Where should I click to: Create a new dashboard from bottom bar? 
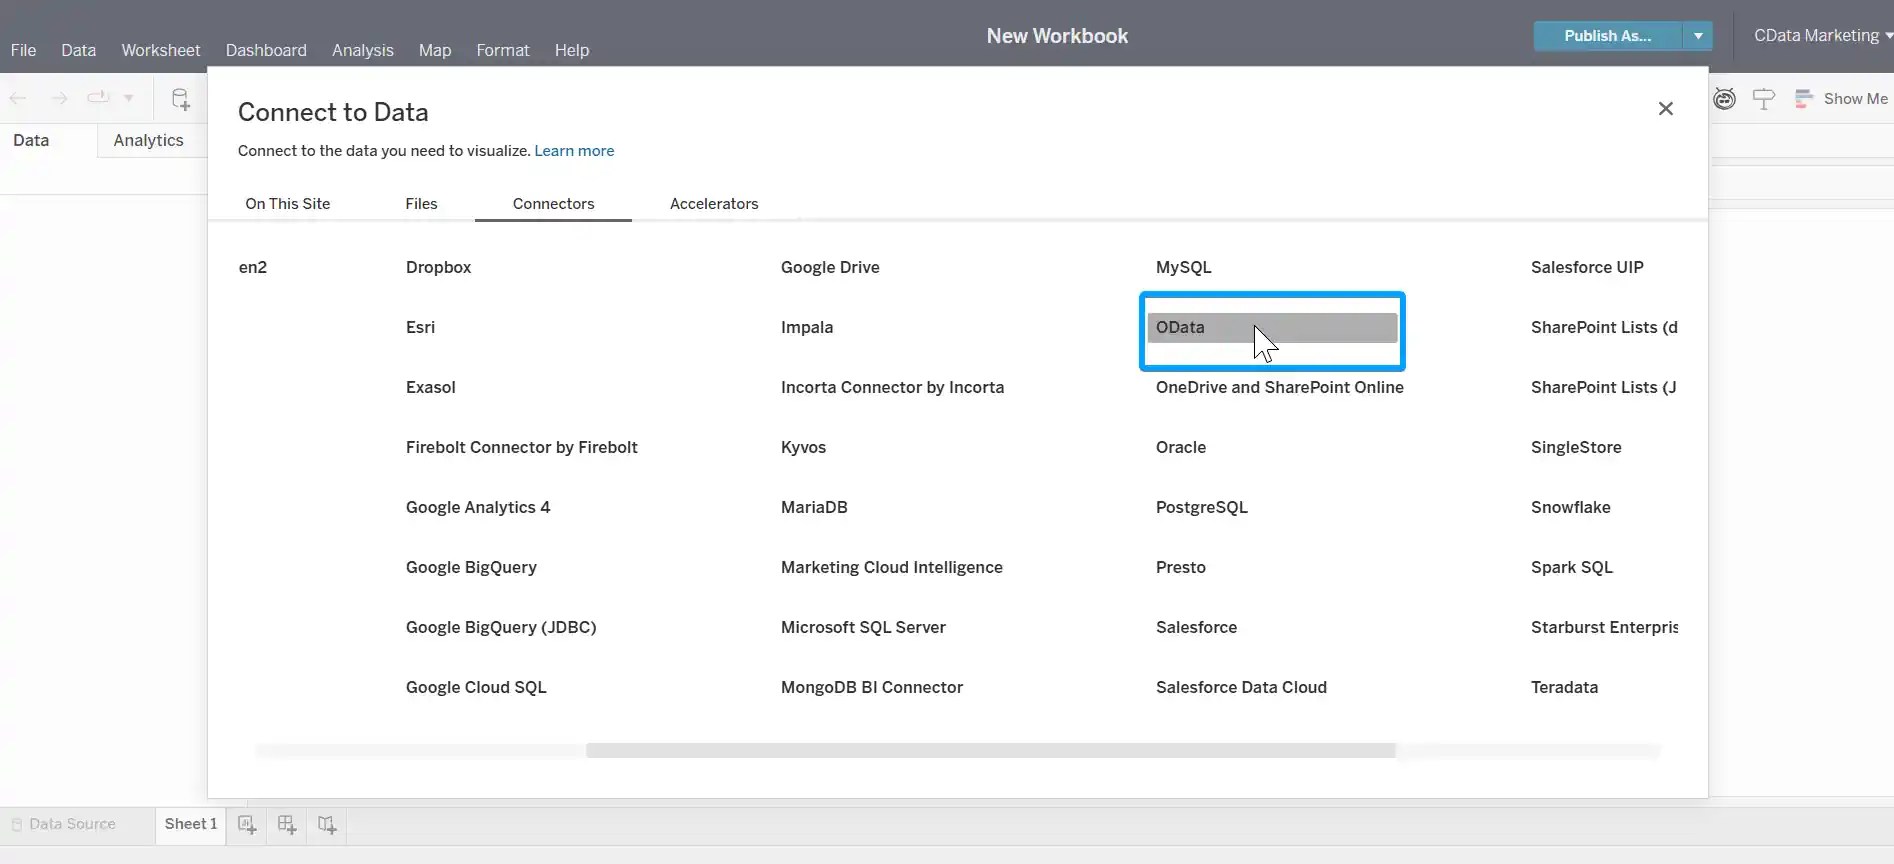(287, 825)
